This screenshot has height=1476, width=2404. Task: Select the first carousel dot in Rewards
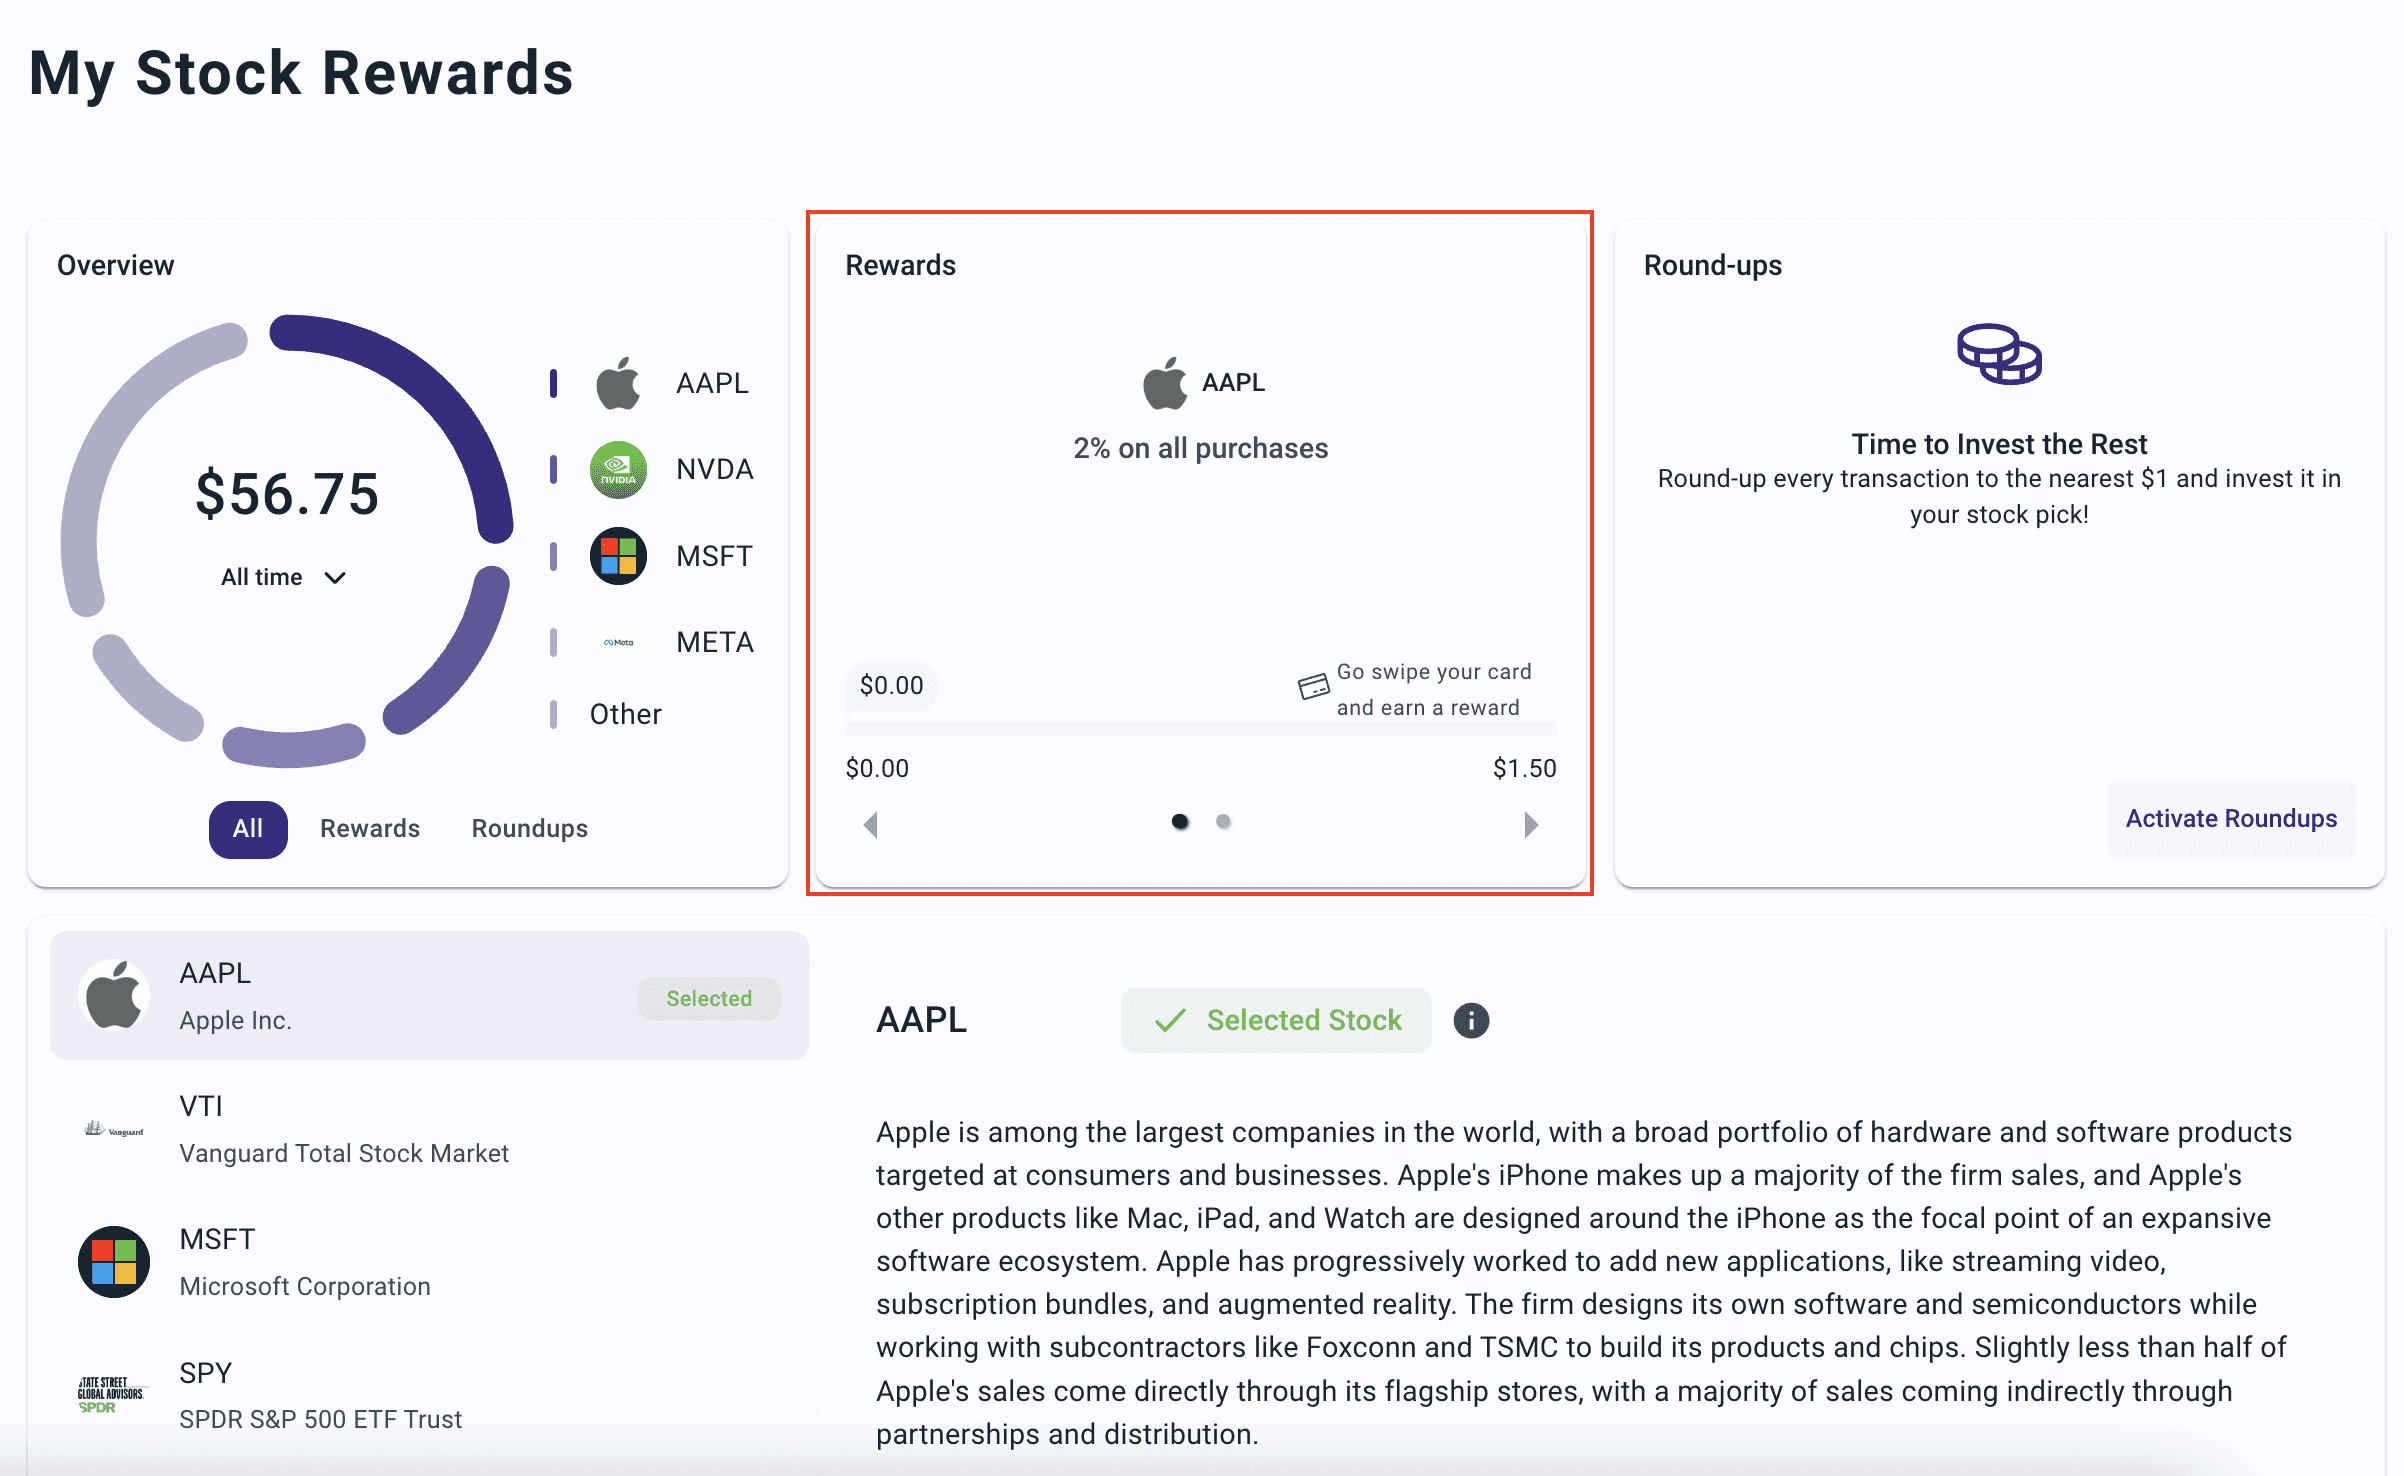click(x=1180, y=822)
